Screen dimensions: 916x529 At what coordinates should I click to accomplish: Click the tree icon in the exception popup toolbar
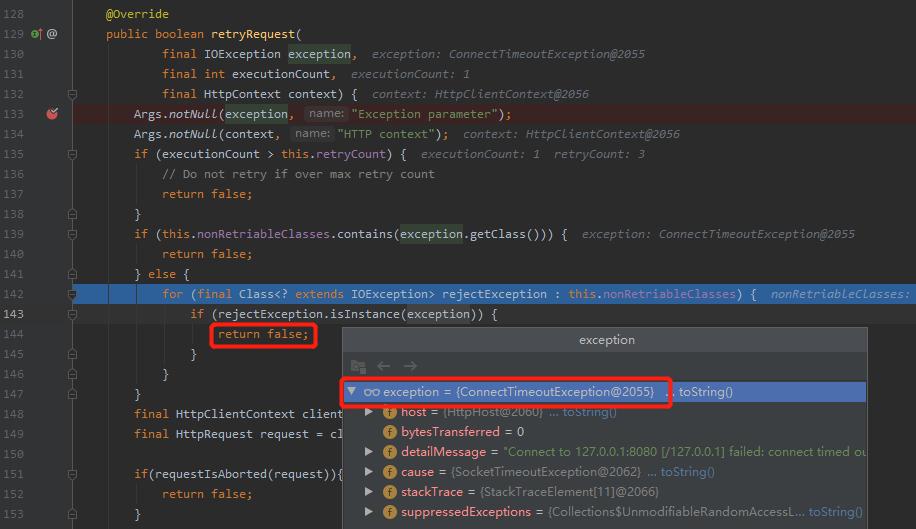[358, 366]
